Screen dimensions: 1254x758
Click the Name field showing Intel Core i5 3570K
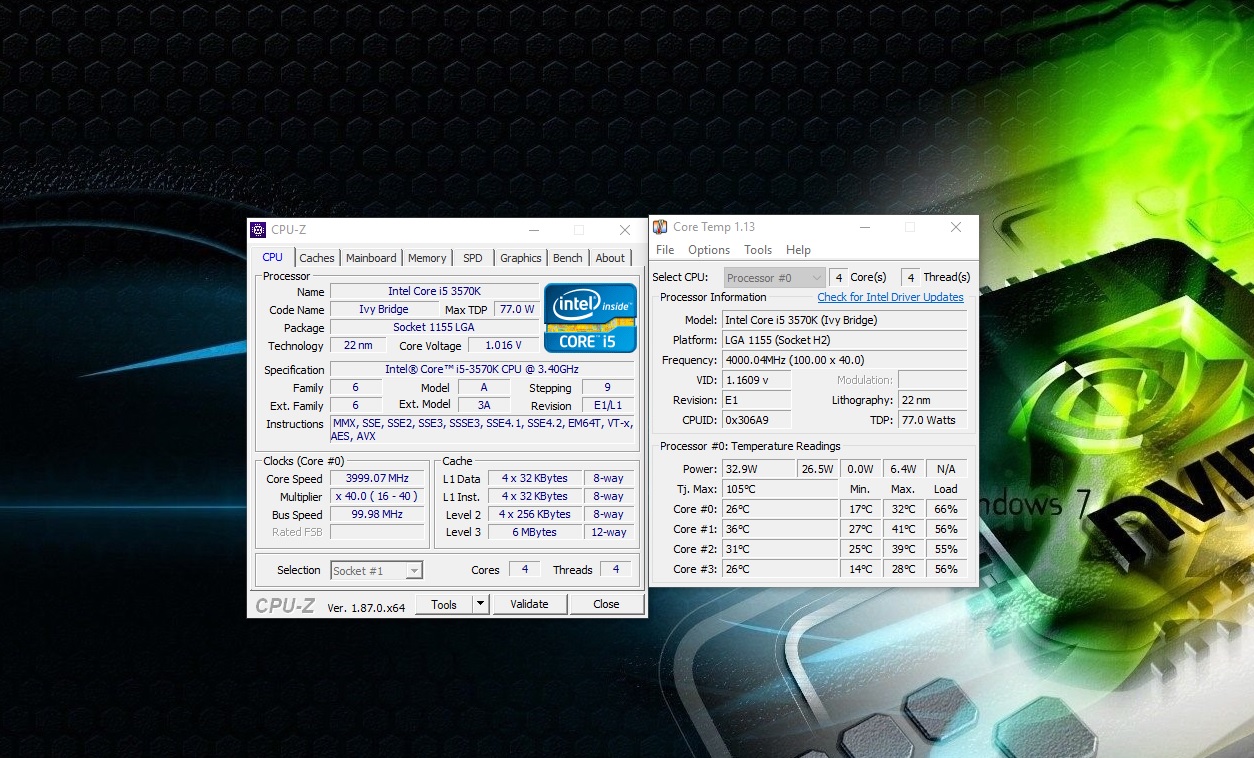click(x=434, y=291)
